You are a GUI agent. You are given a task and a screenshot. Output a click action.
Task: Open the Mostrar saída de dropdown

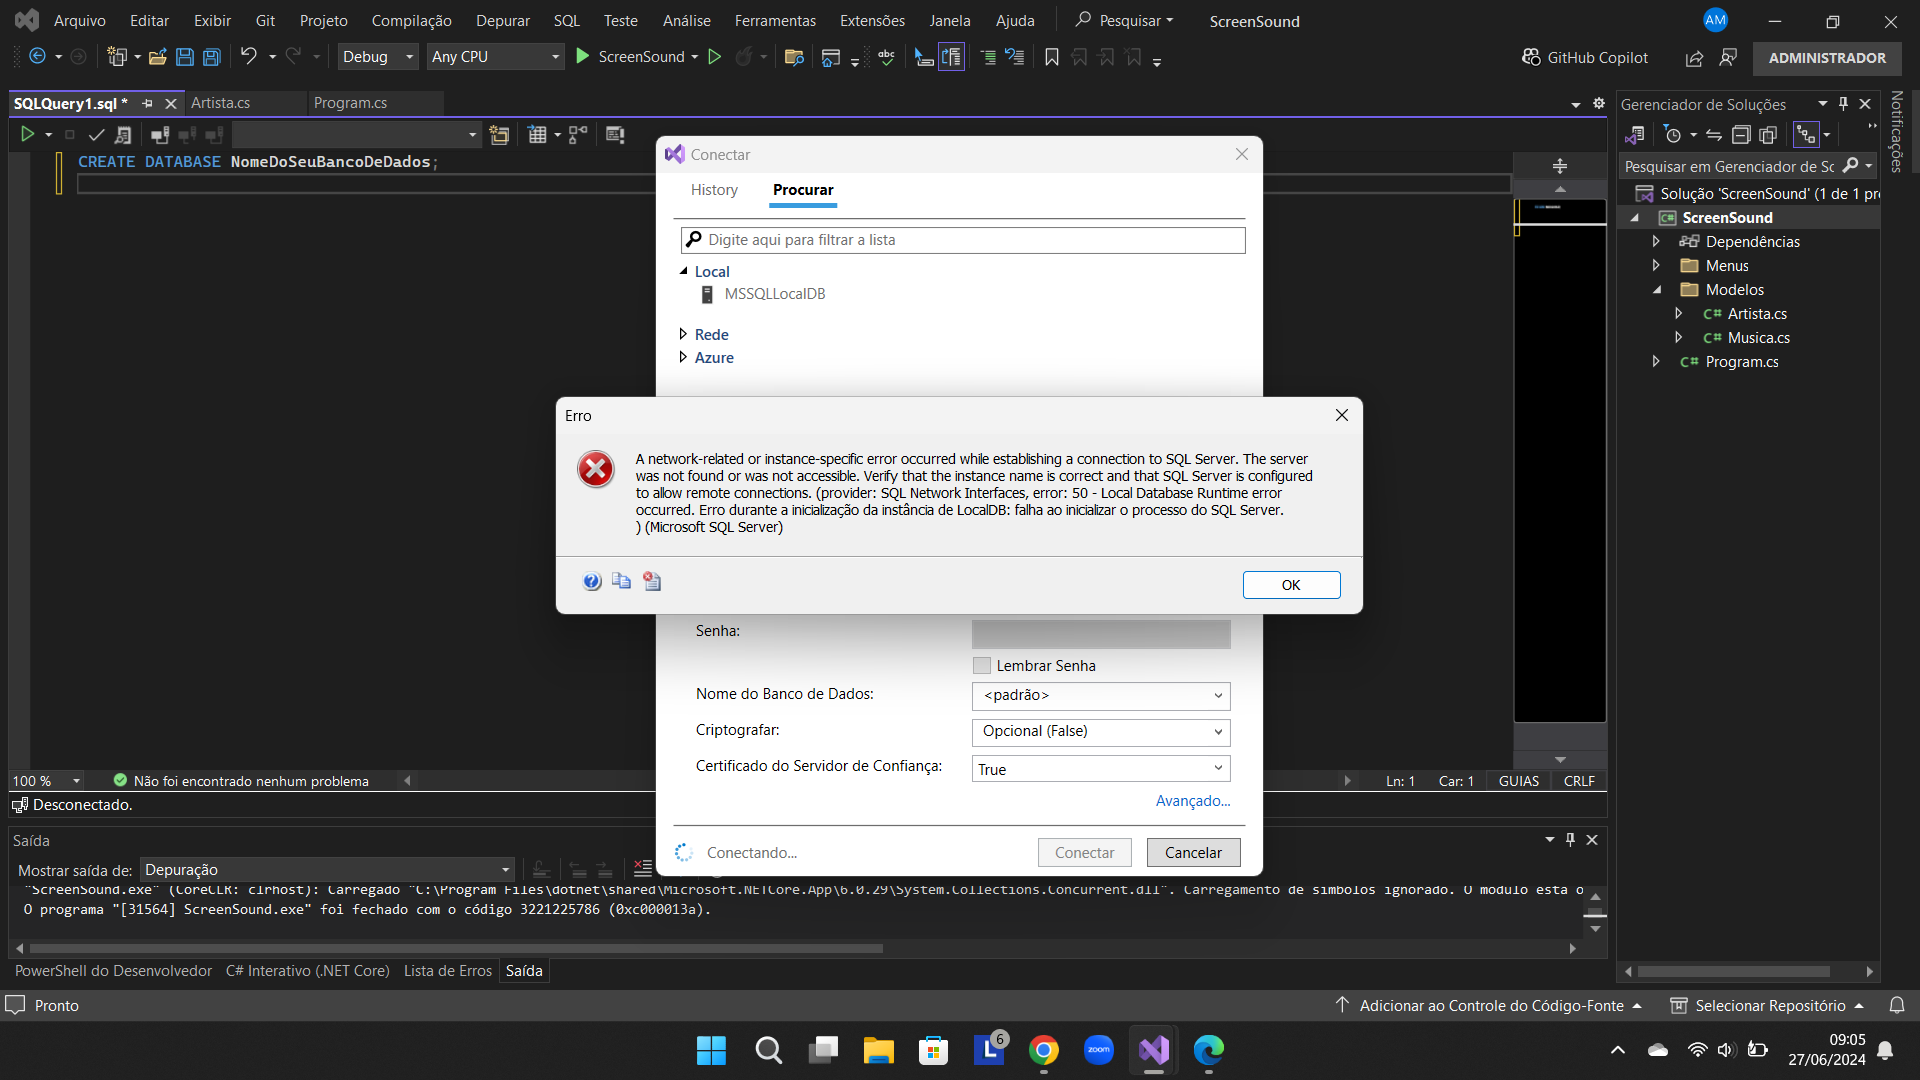click(x=327, y=870)
